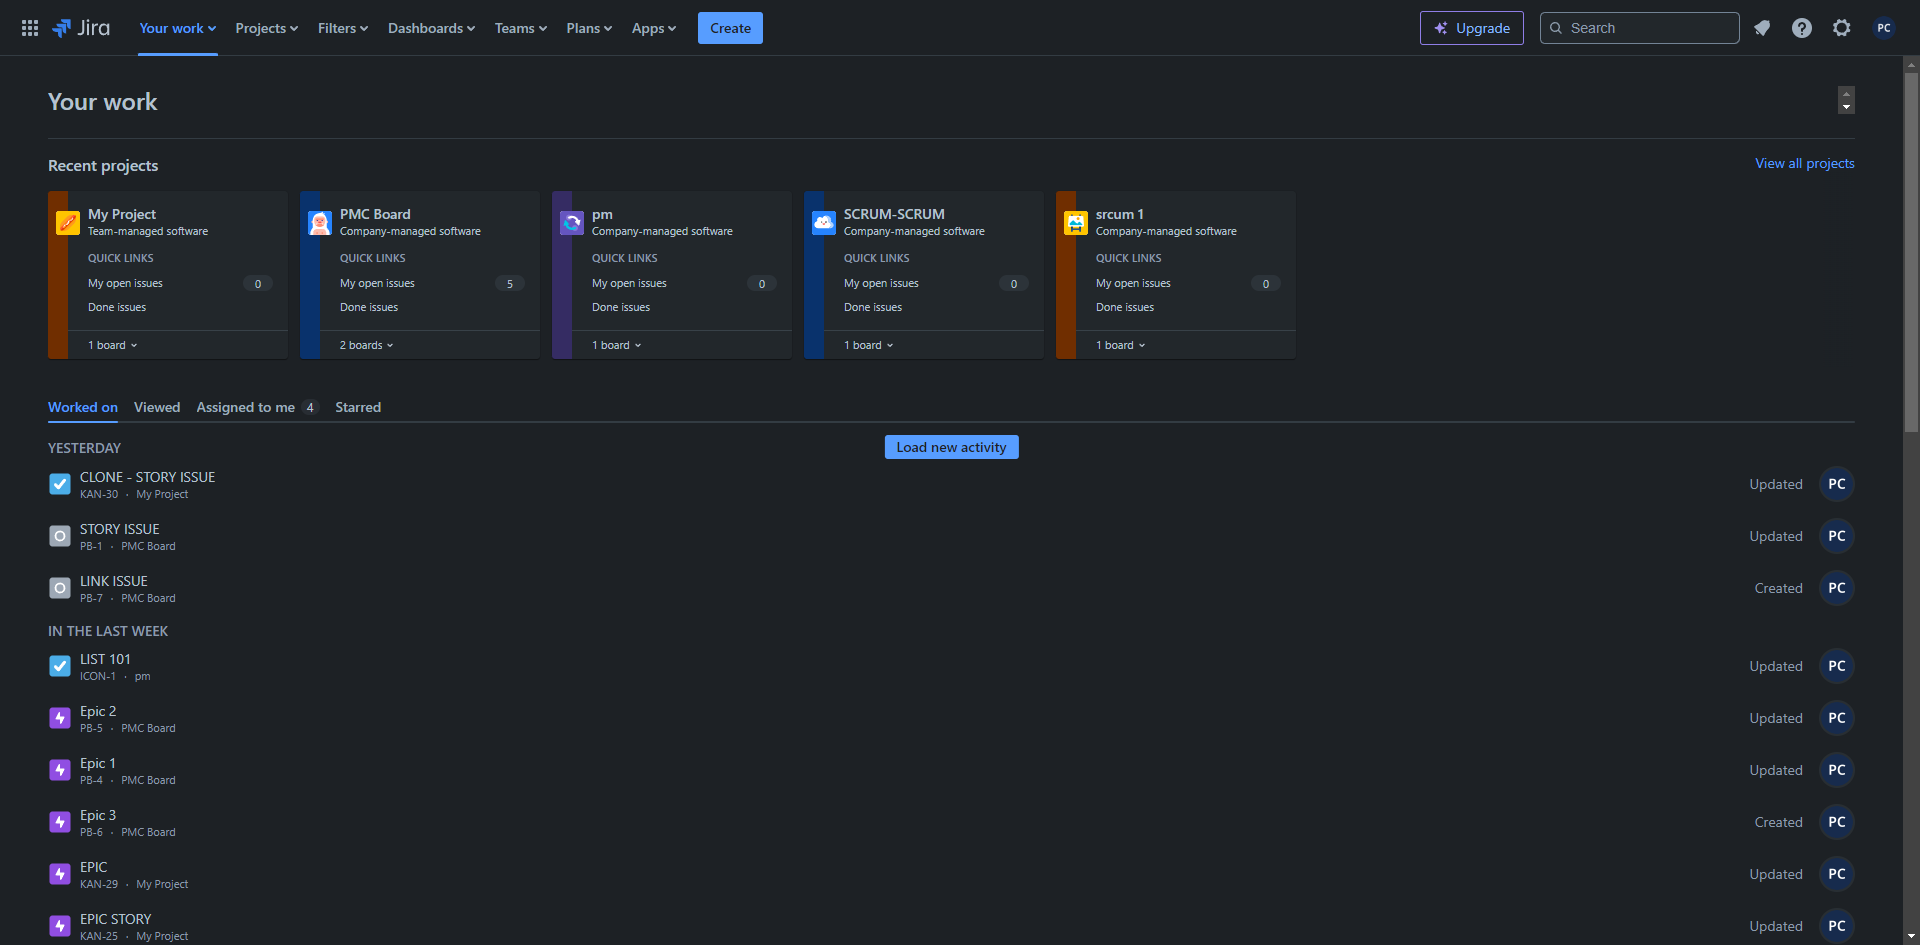Click the SCRUM-SCRUM project cloud icon

[x=824, y=223]
